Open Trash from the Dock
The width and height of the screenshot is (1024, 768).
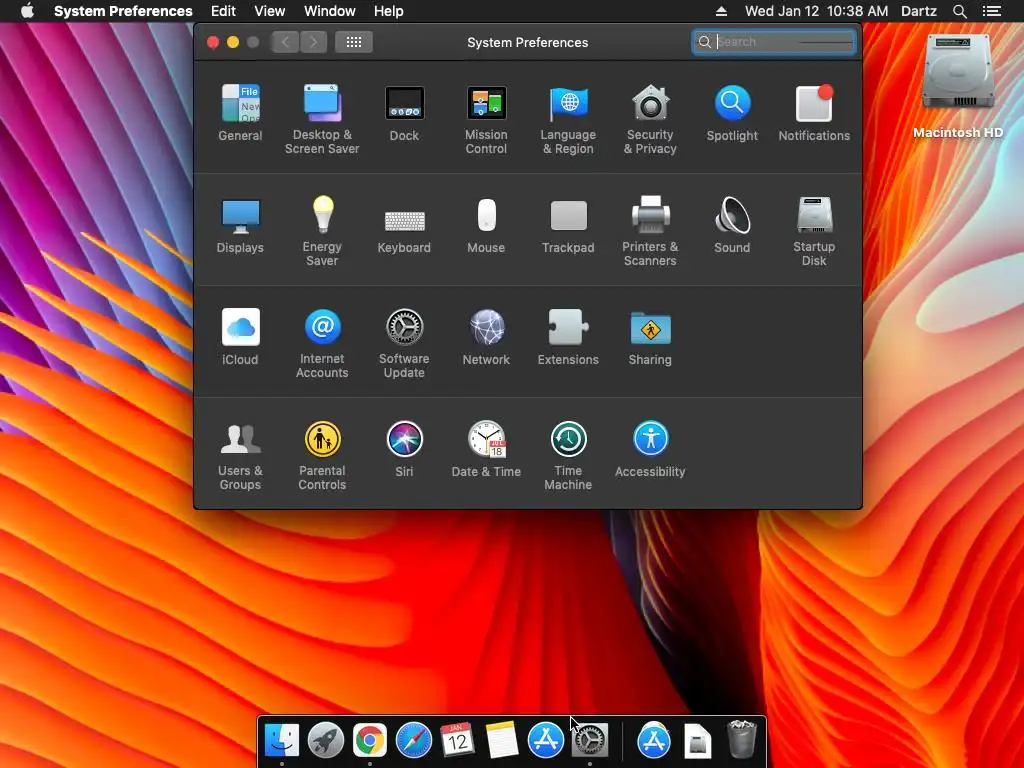point(741,739)
